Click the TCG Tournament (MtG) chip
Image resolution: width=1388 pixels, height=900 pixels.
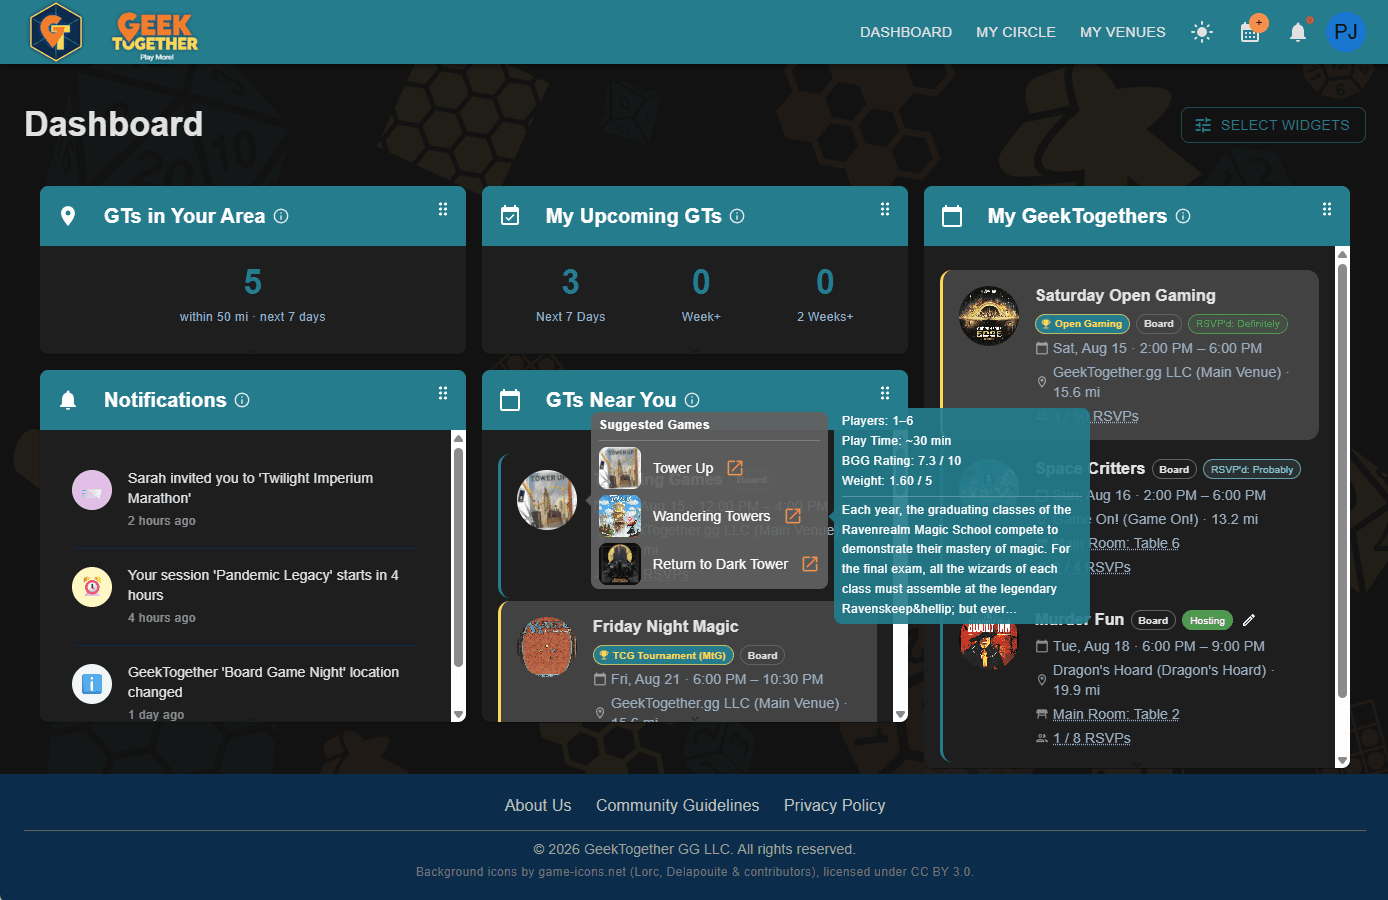[663, 655]
